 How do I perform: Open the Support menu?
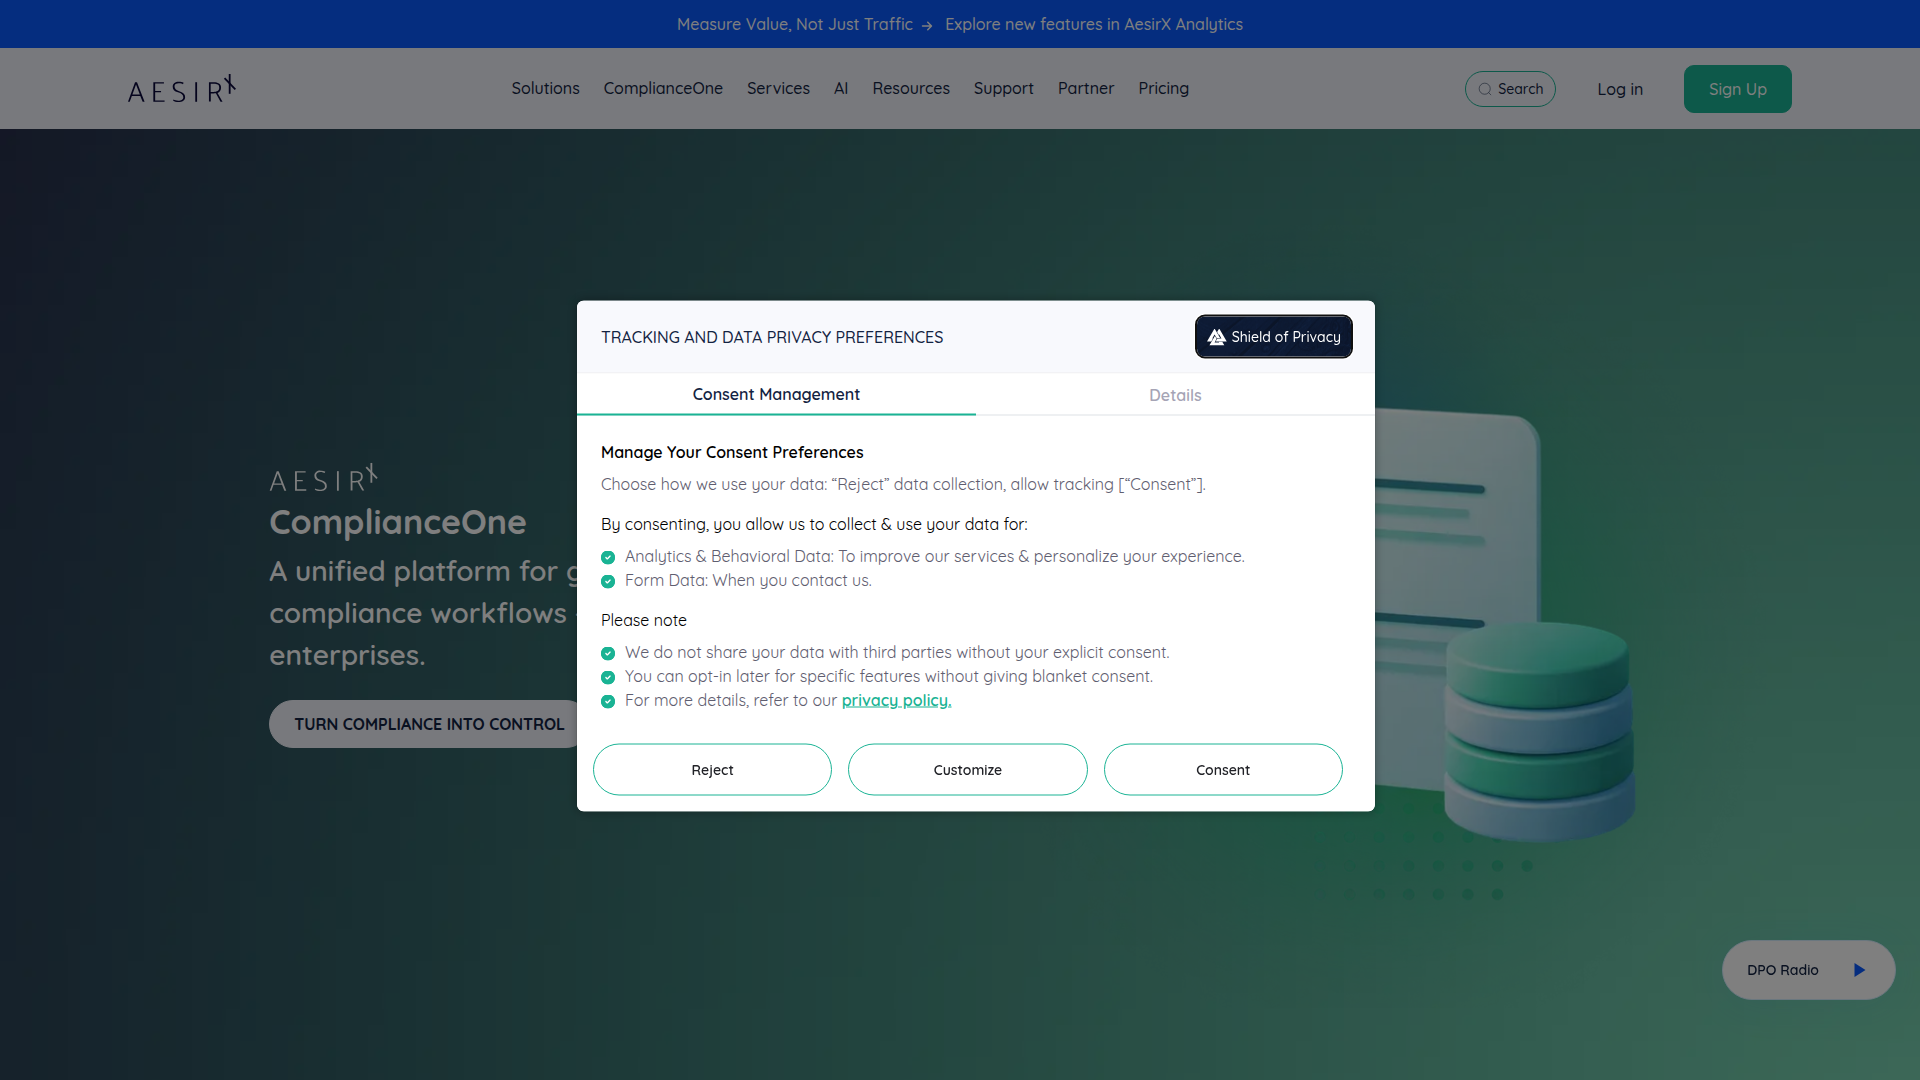[x=1004, y=88]
